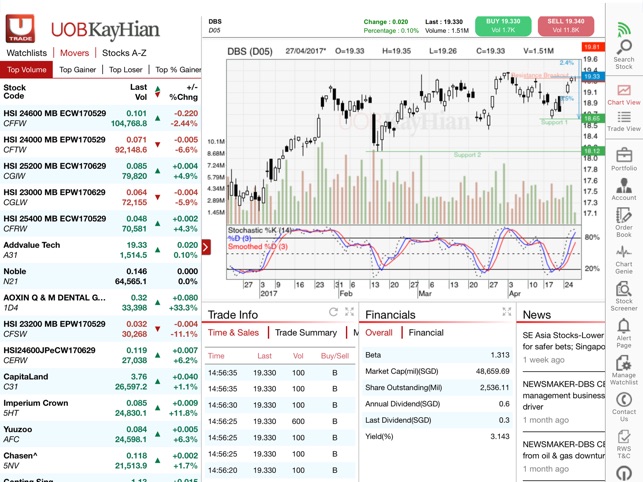Select the Noble N21 stock row

coord(100,276)
